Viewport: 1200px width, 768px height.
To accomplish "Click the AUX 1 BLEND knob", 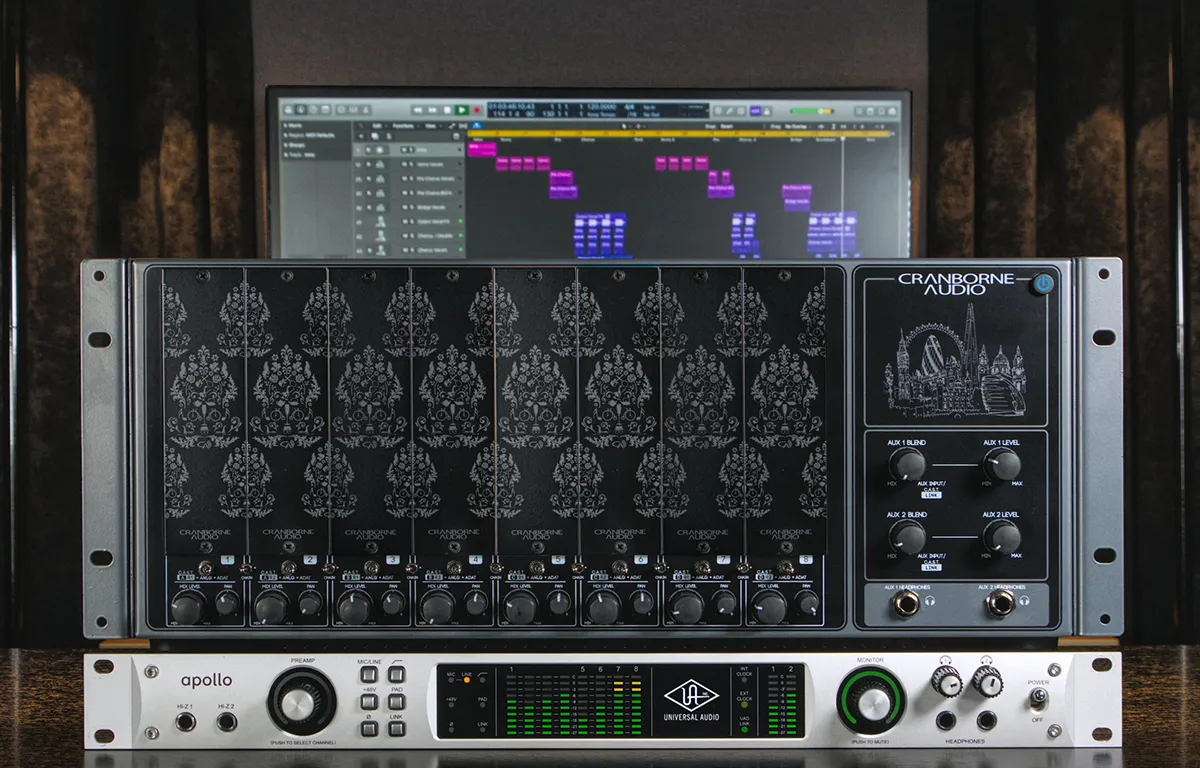I will (906, 463).
